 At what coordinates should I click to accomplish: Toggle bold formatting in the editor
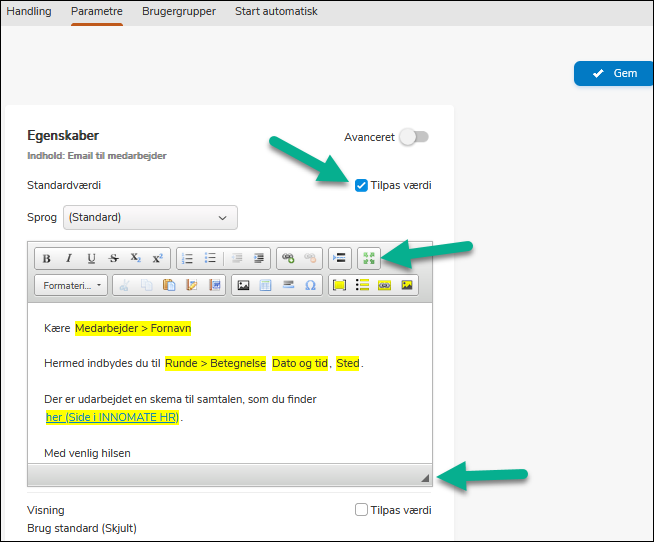(47, 258)
